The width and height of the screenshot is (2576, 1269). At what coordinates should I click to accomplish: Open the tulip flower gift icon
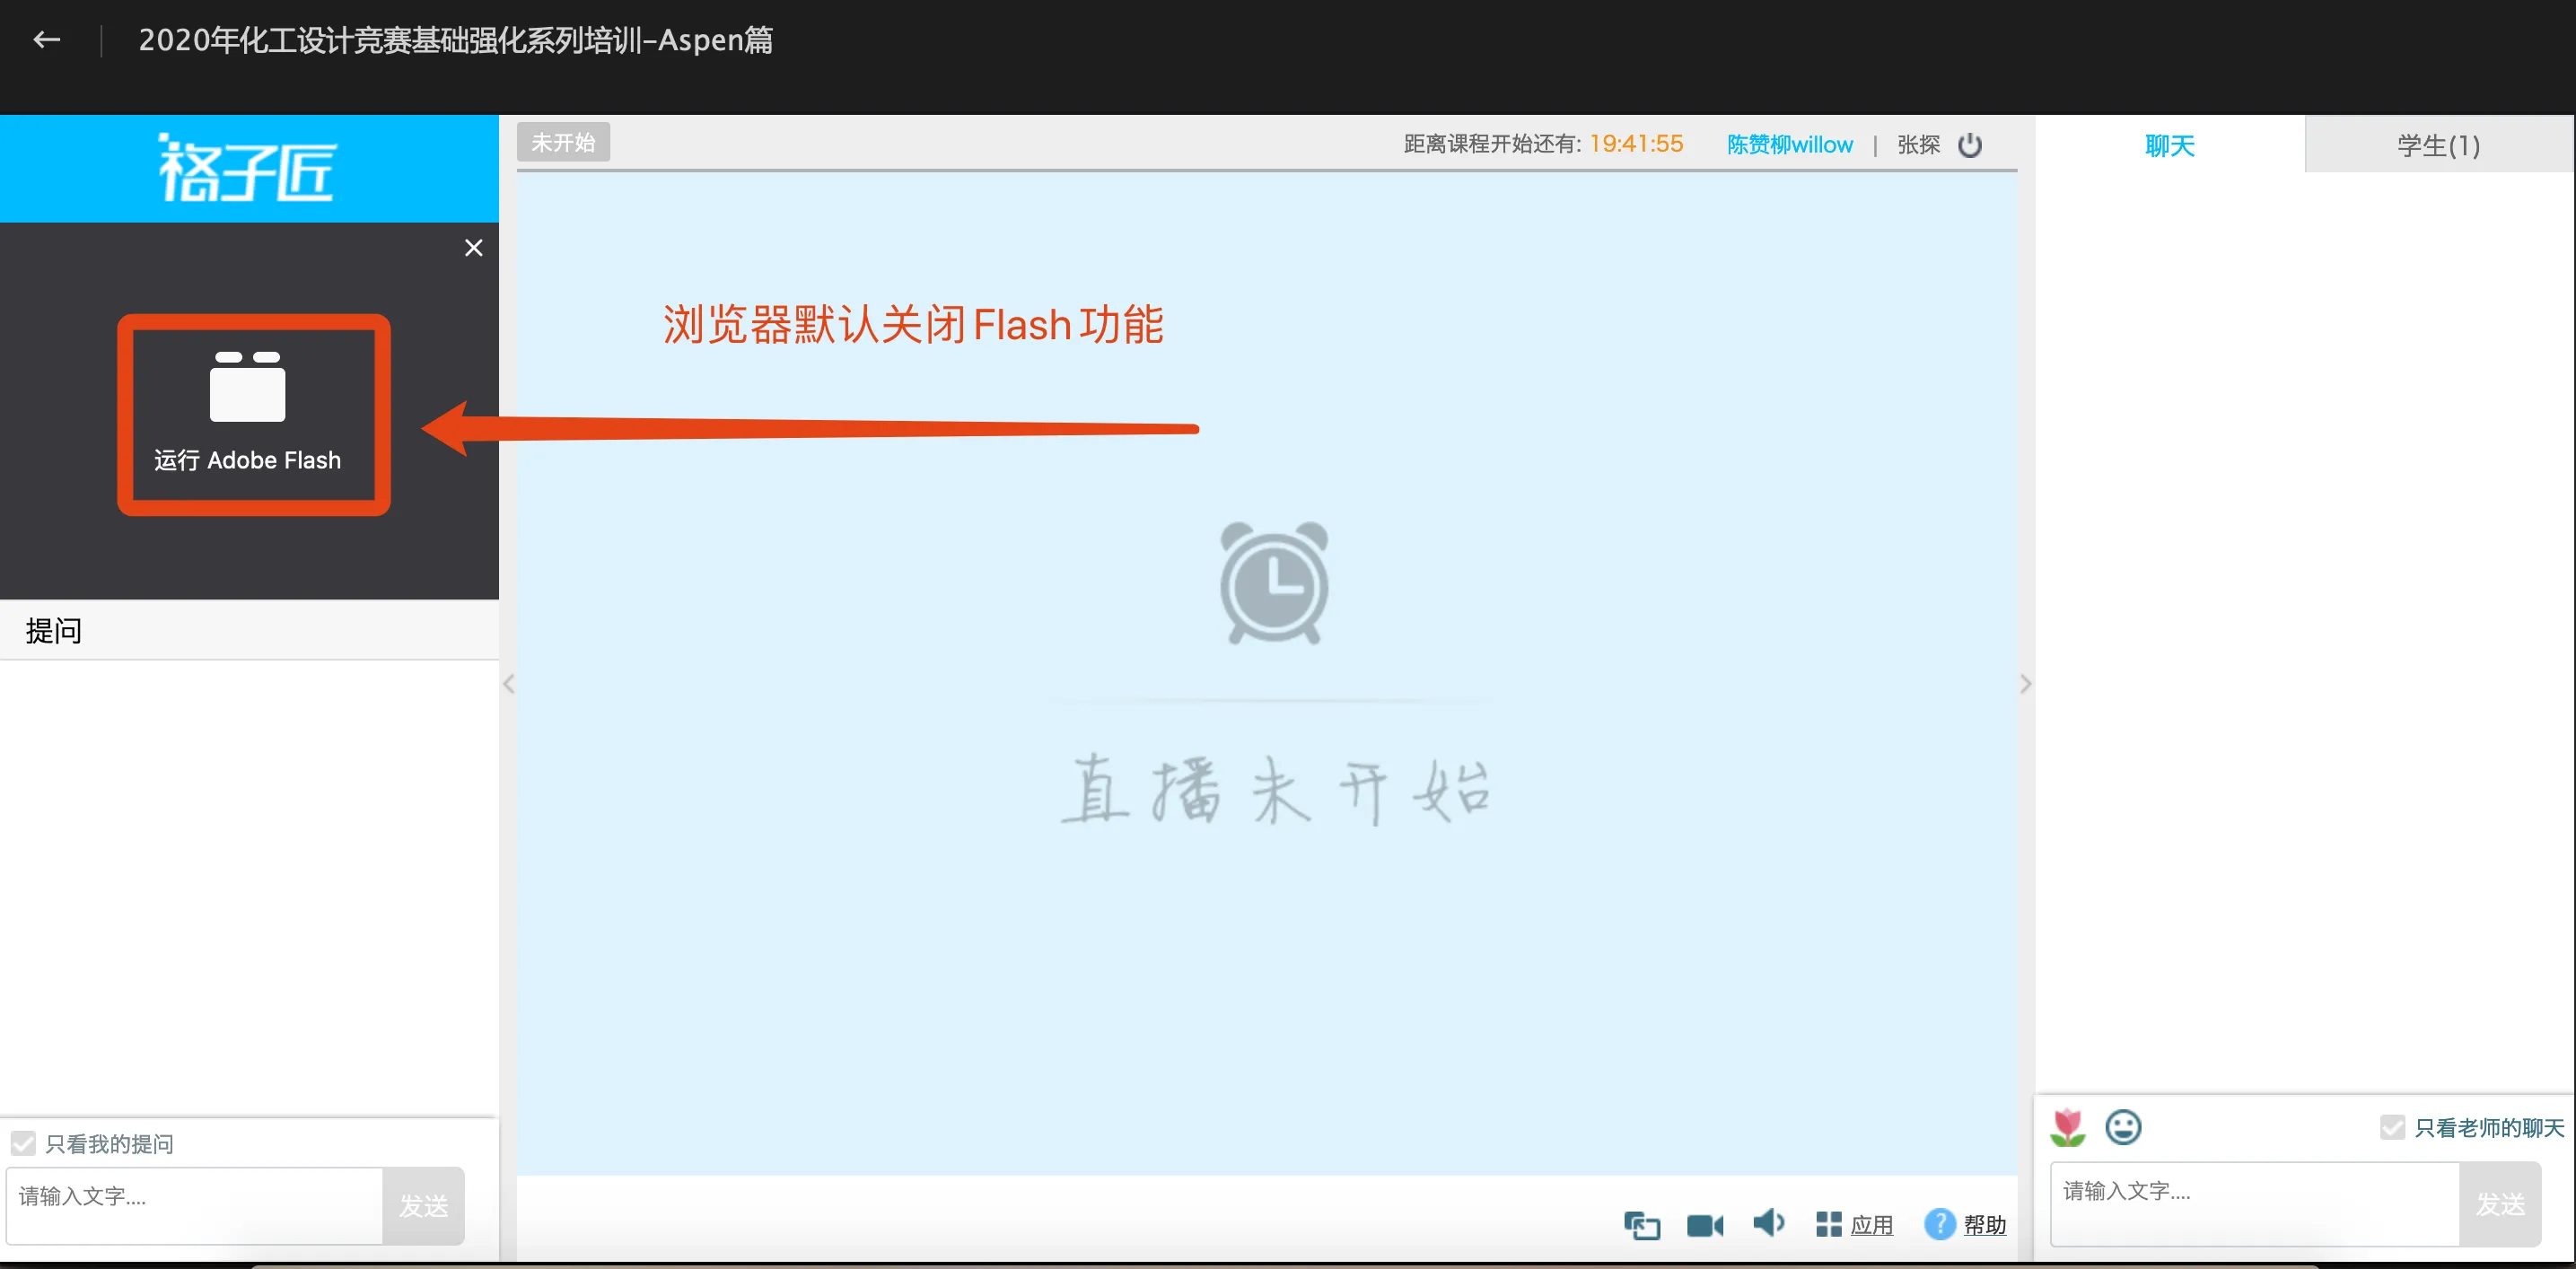[x=2067, y=1127]
